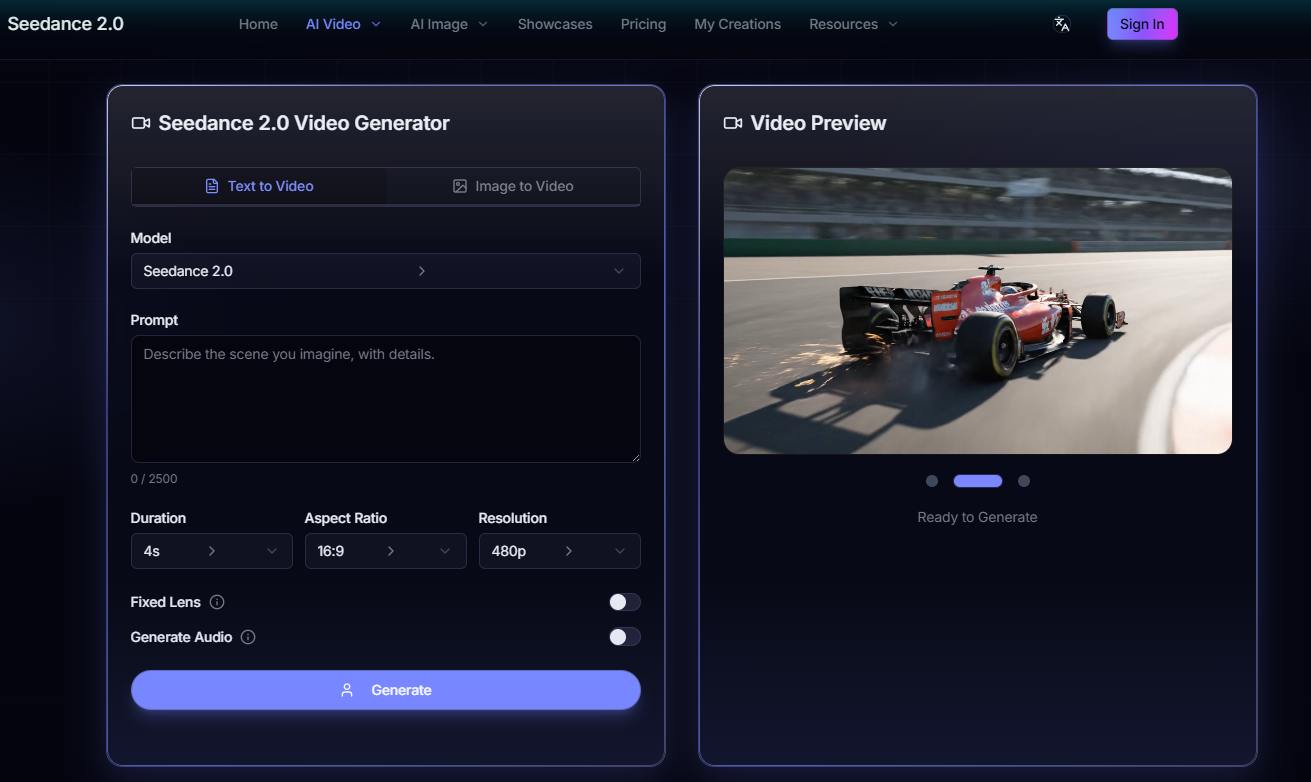Click the video camera icon beside Seedance 2.0 Video Generator
The width and height of the screenshot is (1311, 782).
(140, 123)
